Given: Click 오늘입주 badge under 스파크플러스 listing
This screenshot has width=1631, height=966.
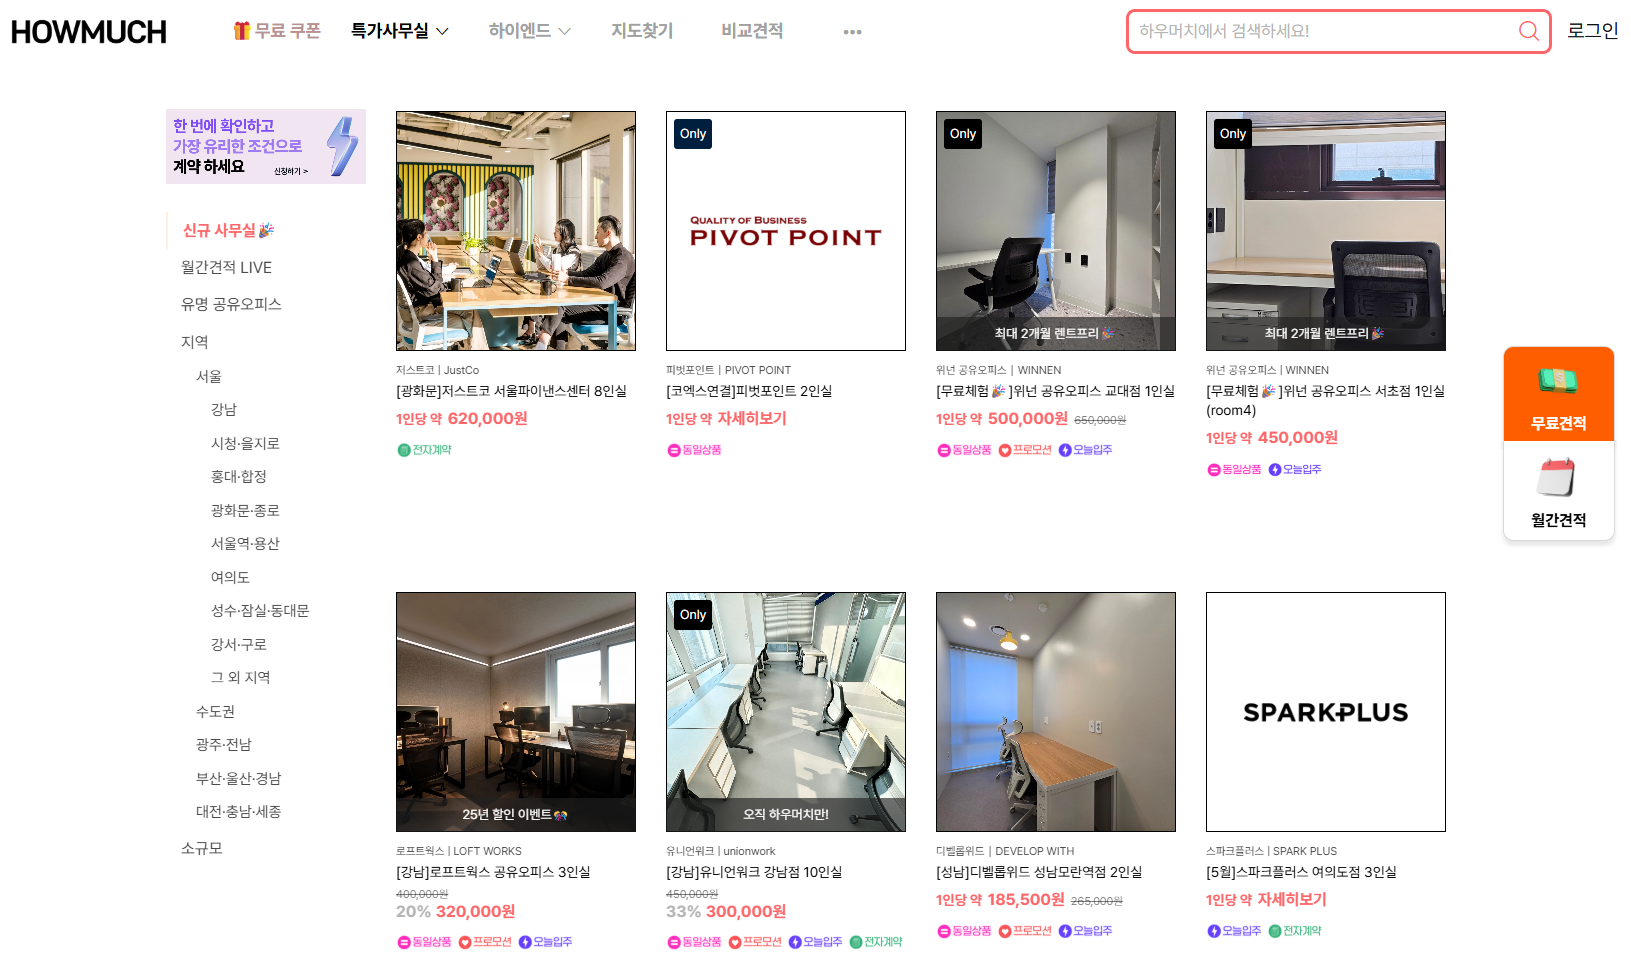Looking at the screenshot, I should (1234, 931).
